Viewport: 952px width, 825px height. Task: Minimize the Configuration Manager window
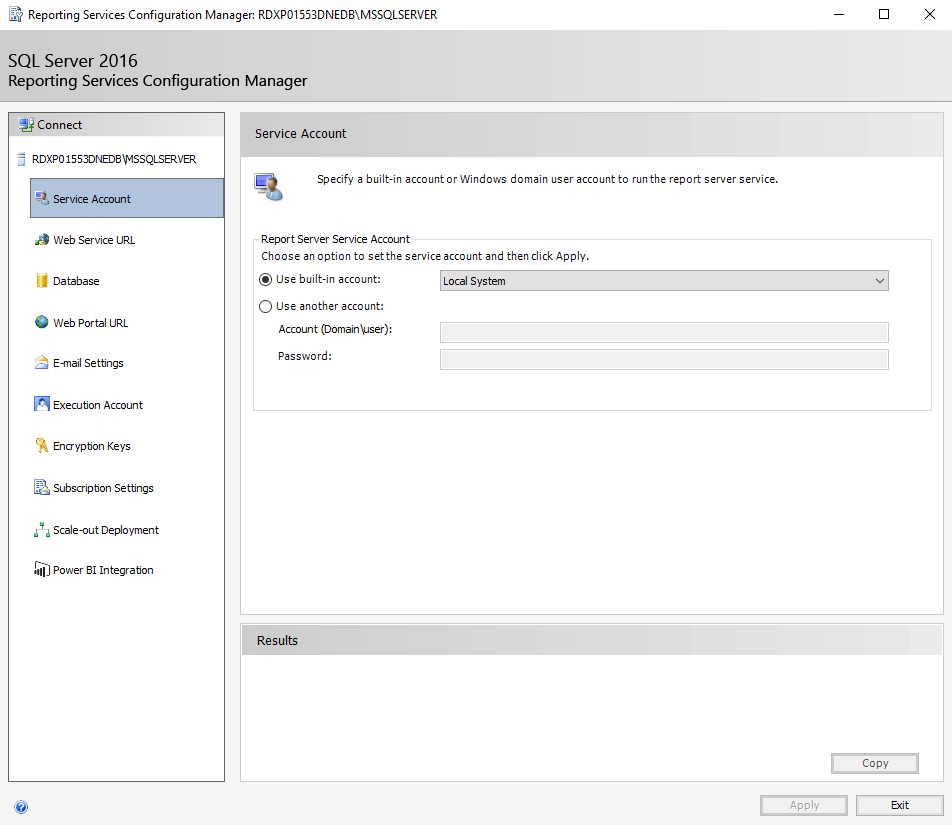tap(839, 15)
